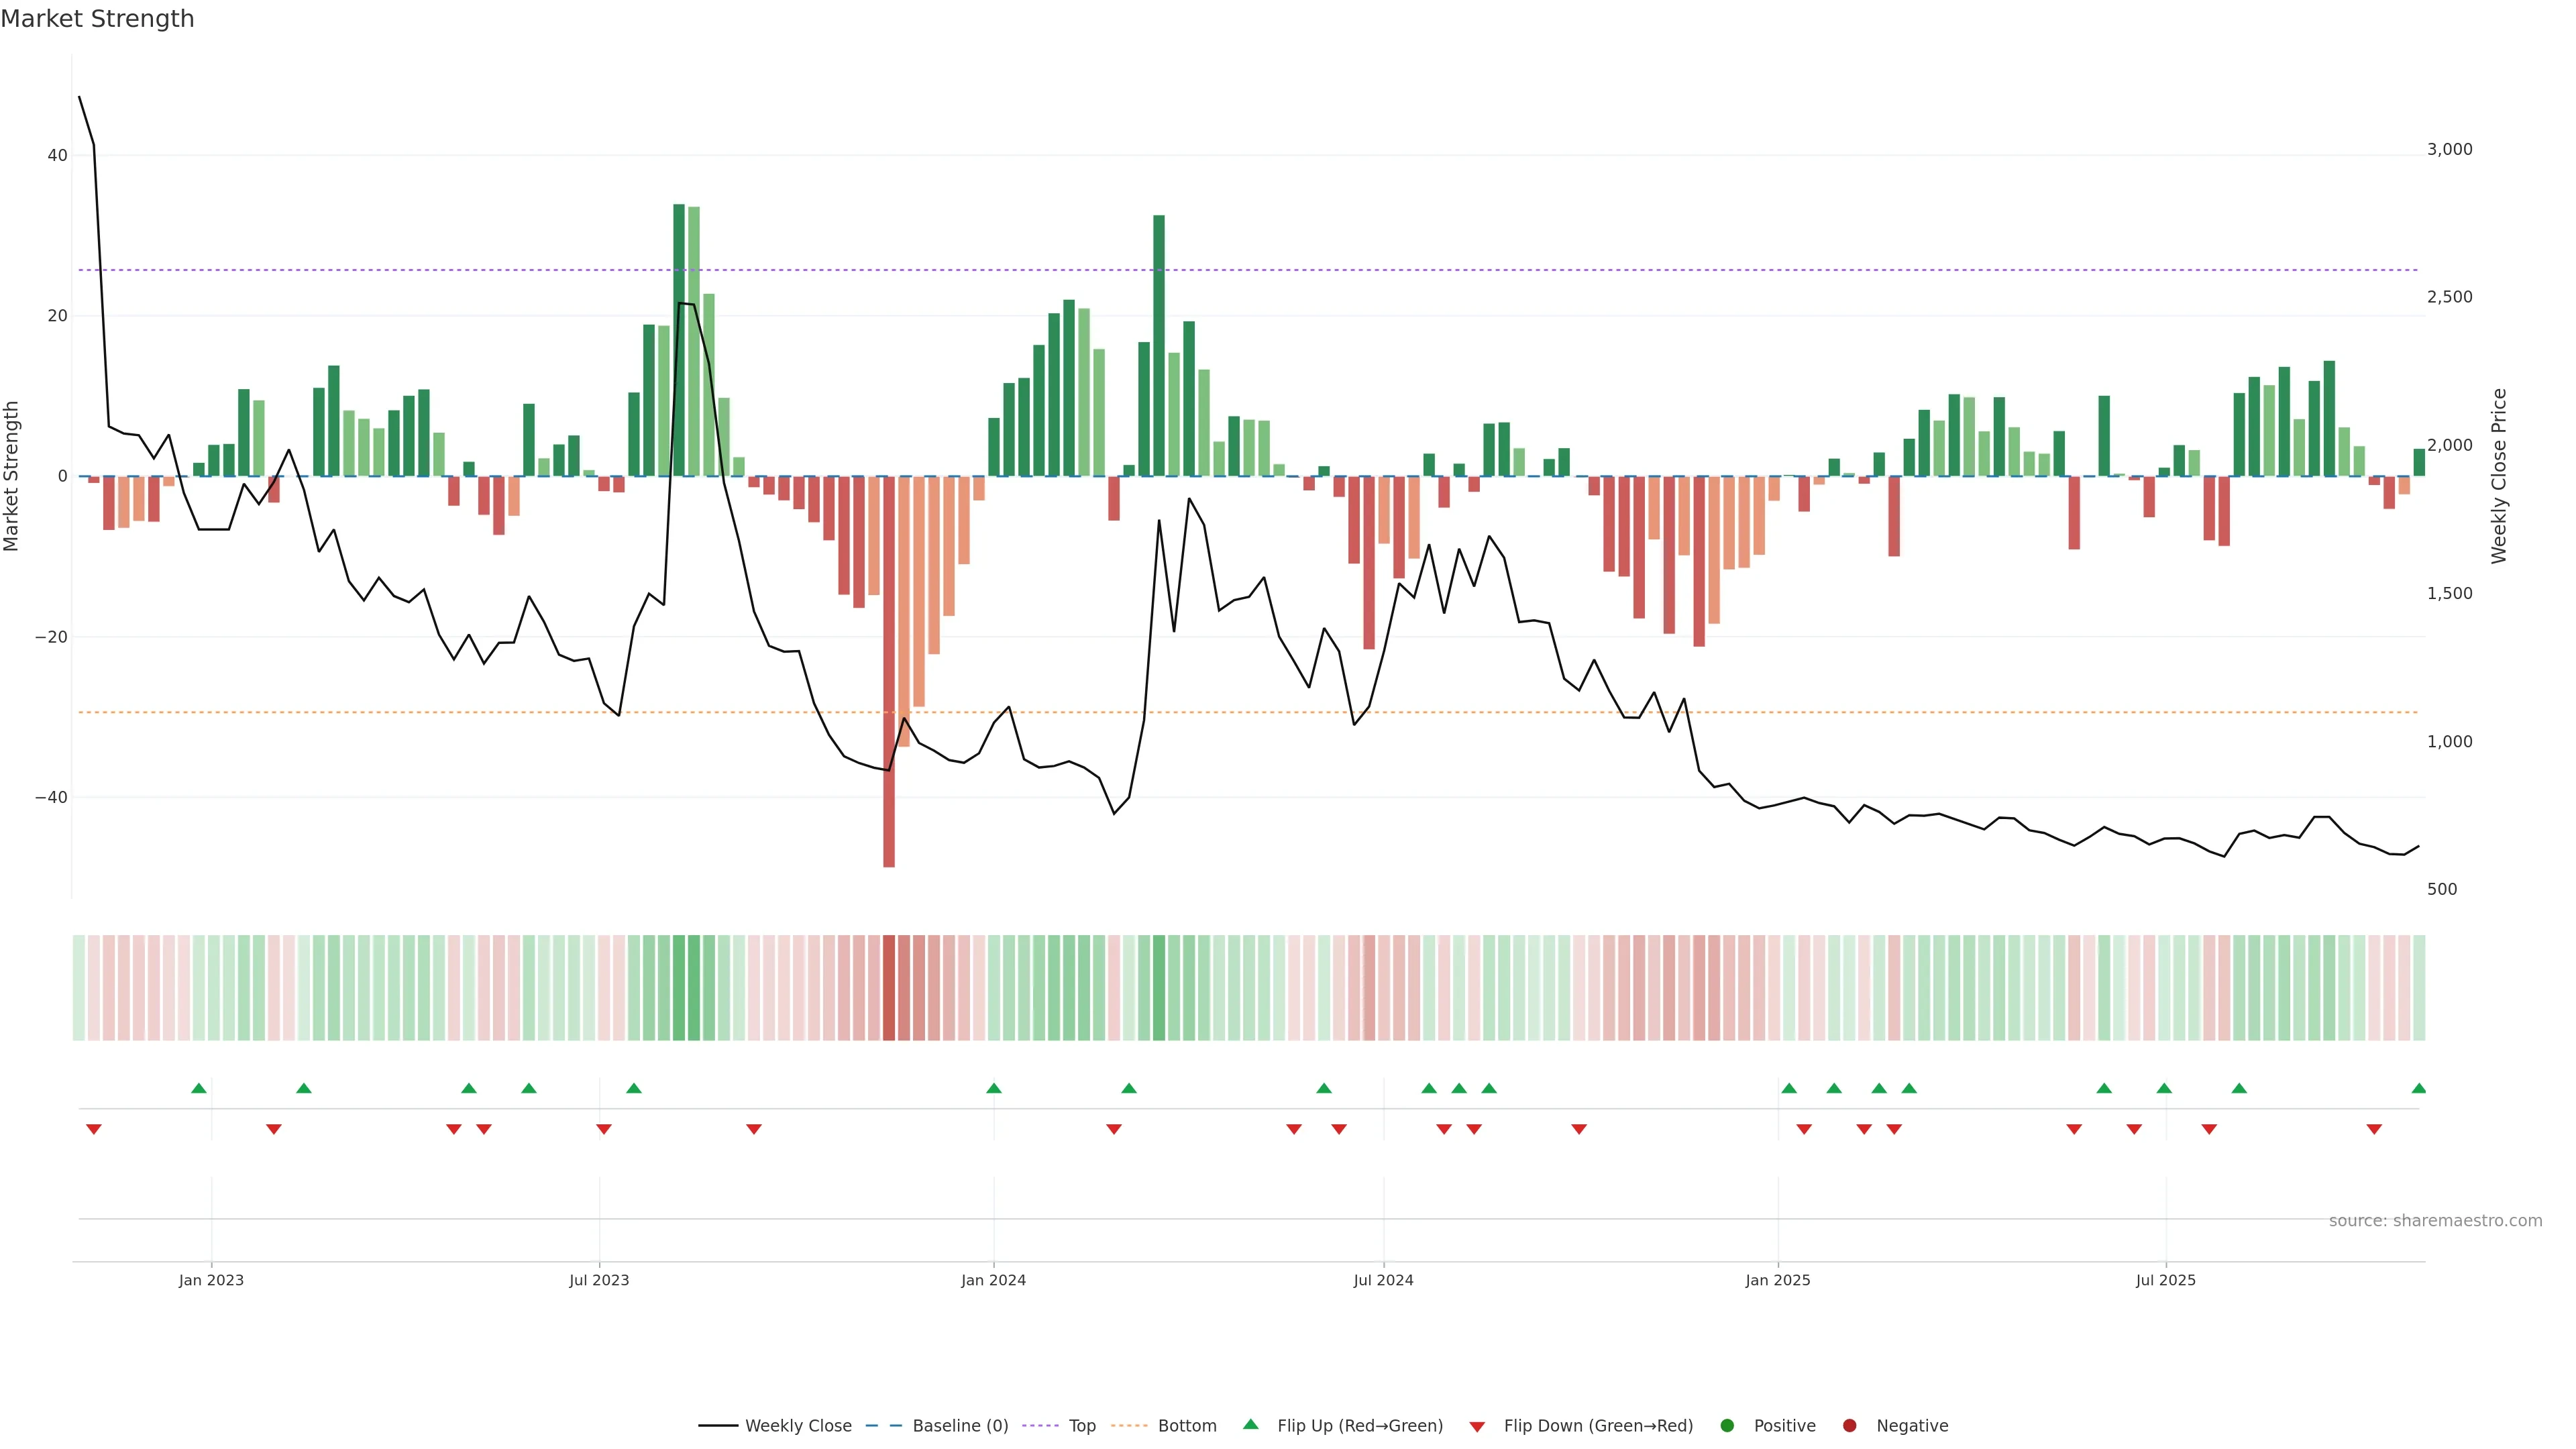This screenshot has height=1449, width=2576.
Task: Click the Jan 2025 x-axis label
Action: coord(1778,1280)
